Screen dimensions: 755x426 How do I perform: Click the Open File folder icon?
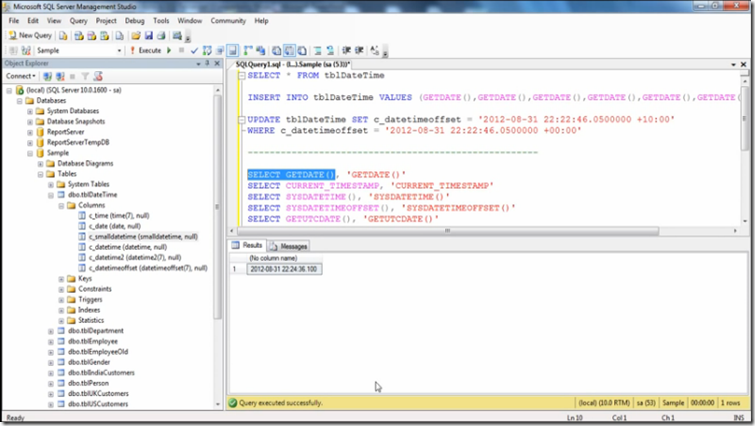[x=136, y=36]
